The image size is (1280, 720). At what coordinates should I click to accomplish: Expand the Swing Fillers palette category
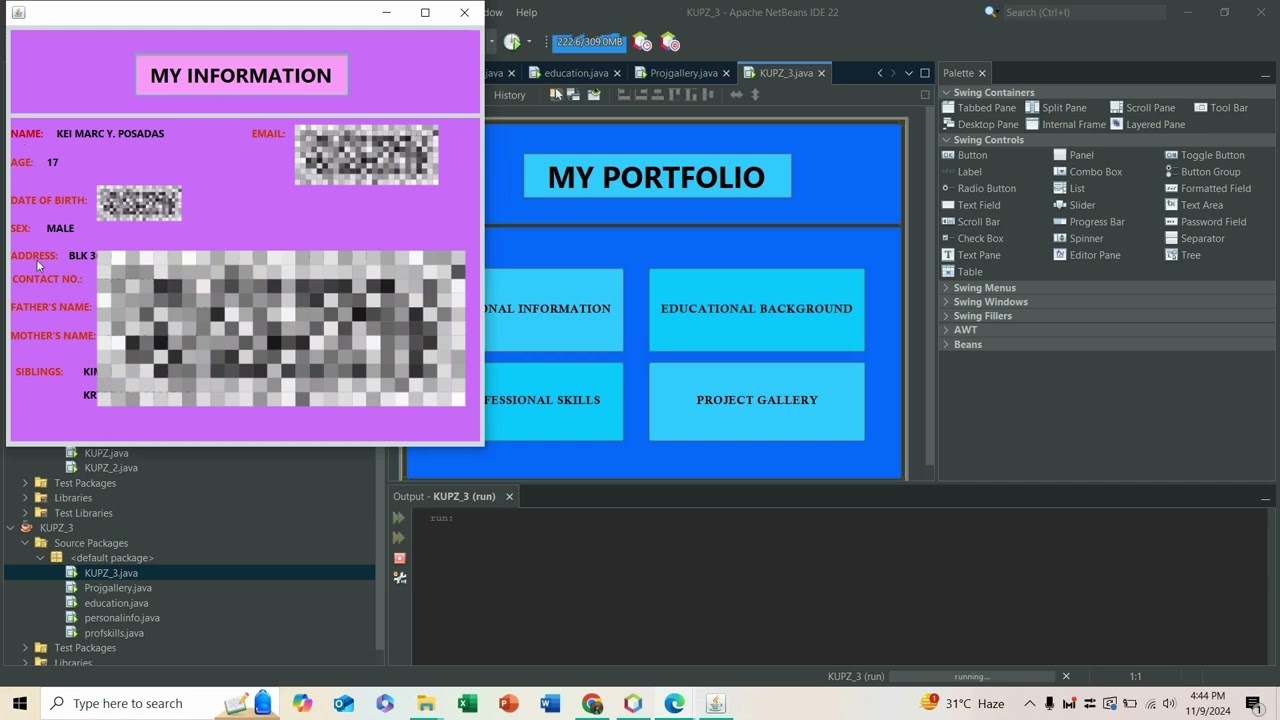pyautogui.click(x=946, y=316)
